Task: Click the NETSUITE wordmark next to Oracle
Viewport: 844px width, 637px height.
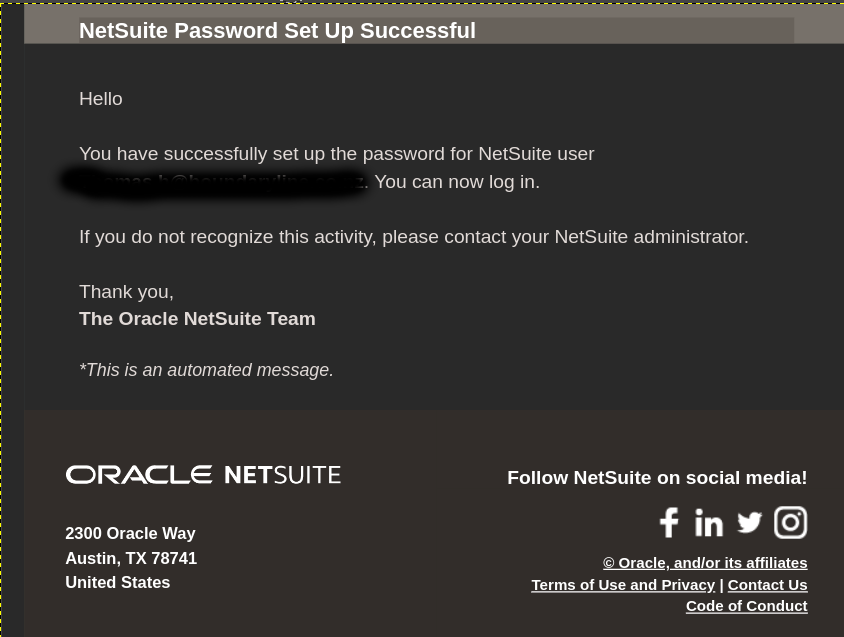Action: [x=282, y=474]
